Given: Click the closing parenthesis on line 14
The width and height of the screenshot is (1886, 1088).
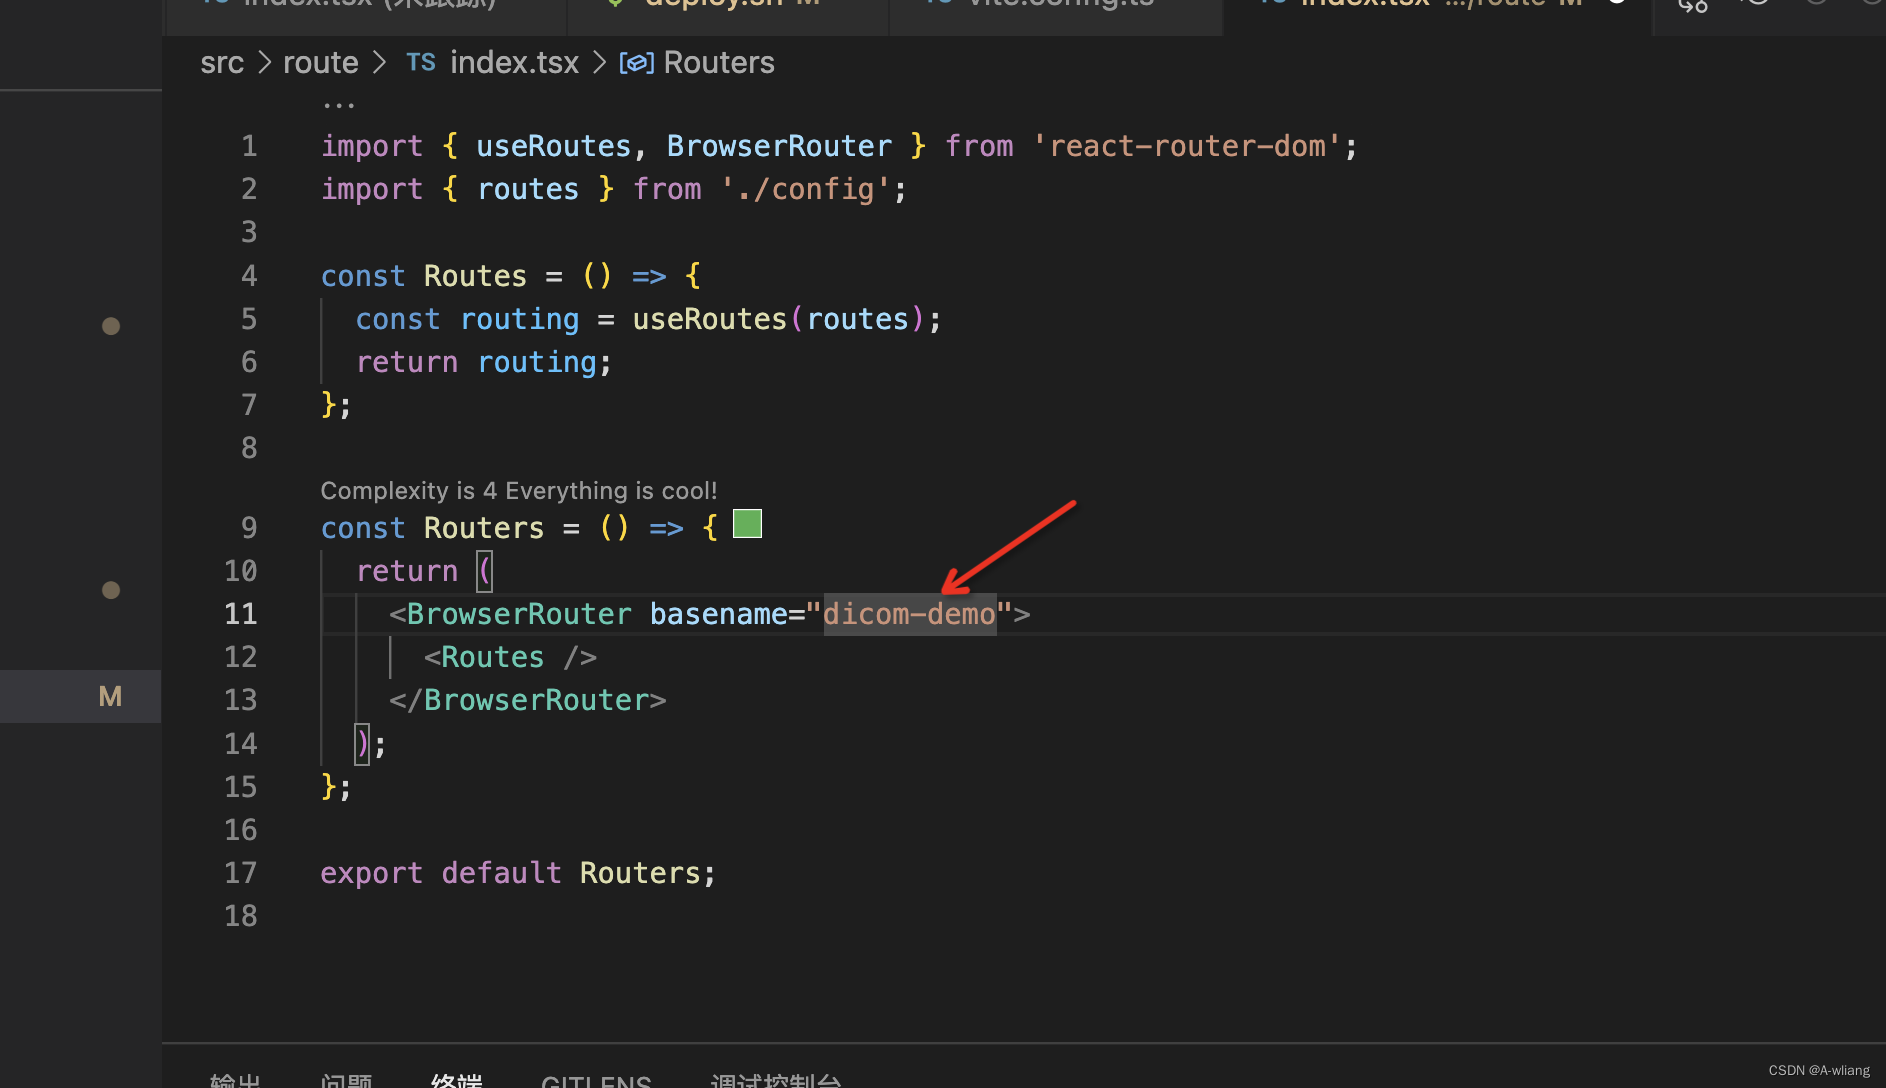Looking at the screenshot, I should coord(362,744).
